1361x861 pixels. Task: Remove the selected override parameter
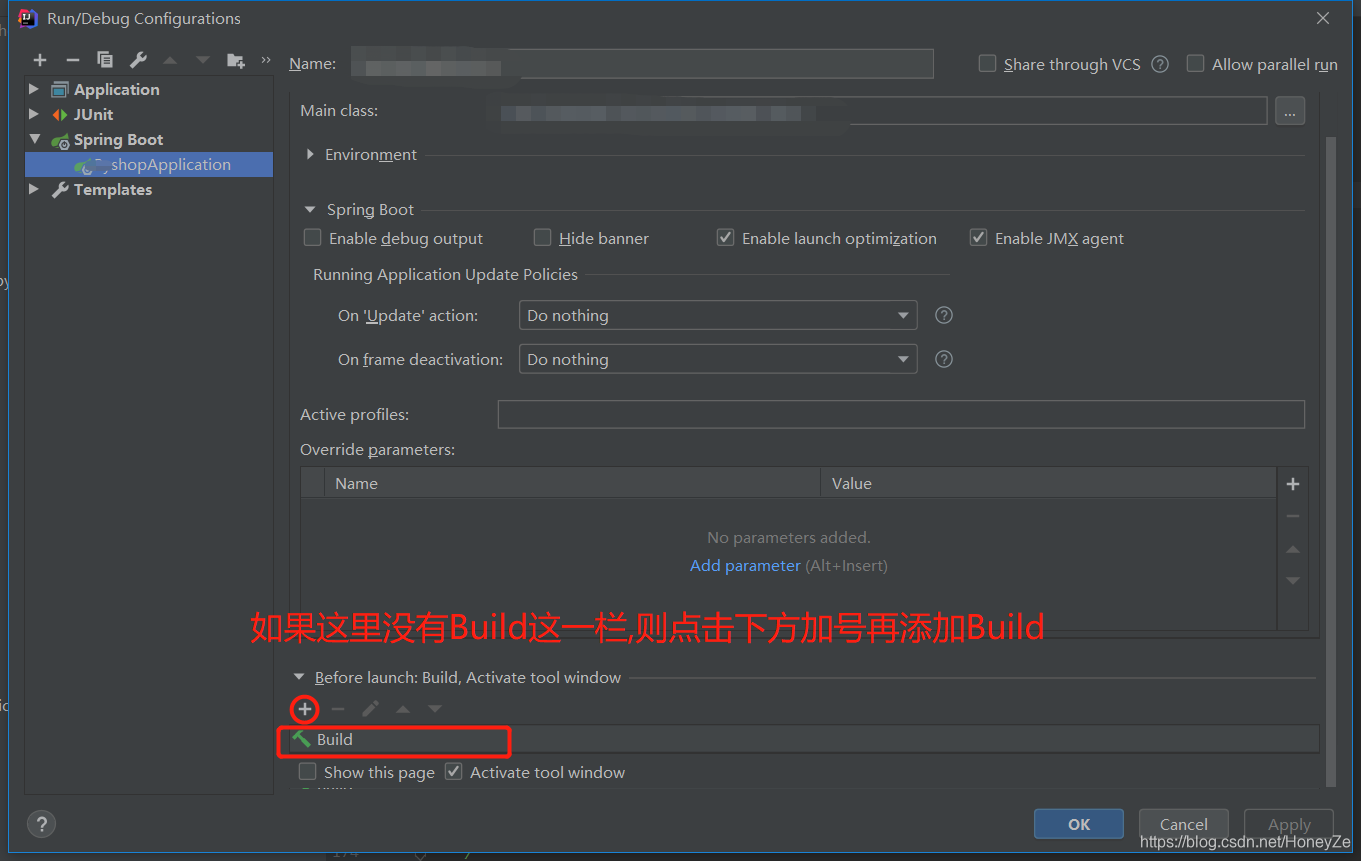click(x=1293, y=516)
